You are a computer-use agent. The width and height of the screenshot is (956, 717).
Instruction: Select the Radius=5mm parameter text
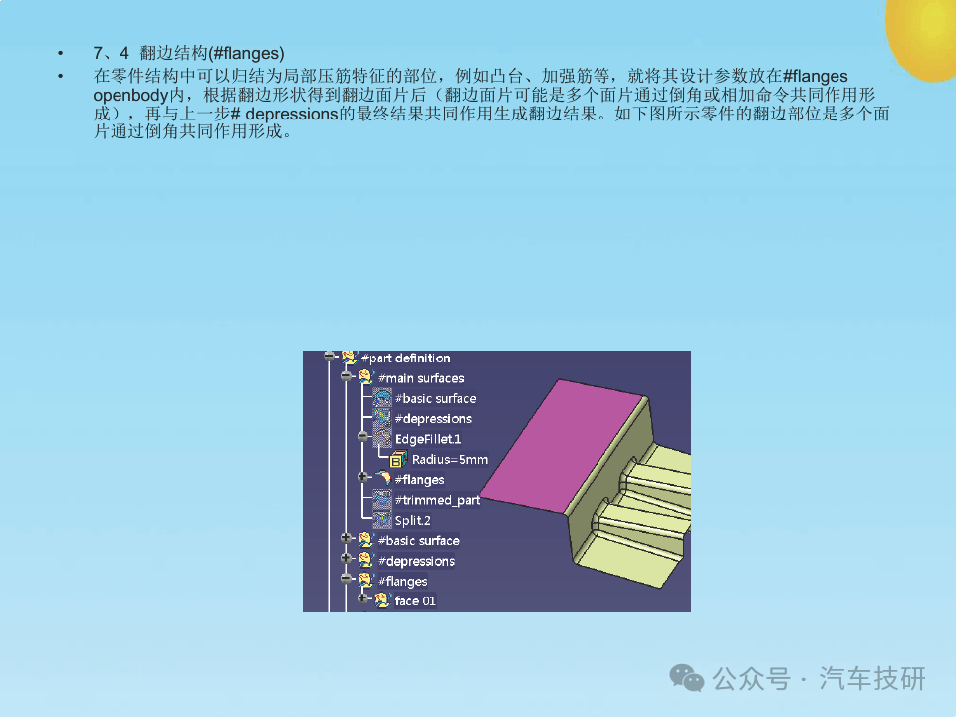[450, 460]
